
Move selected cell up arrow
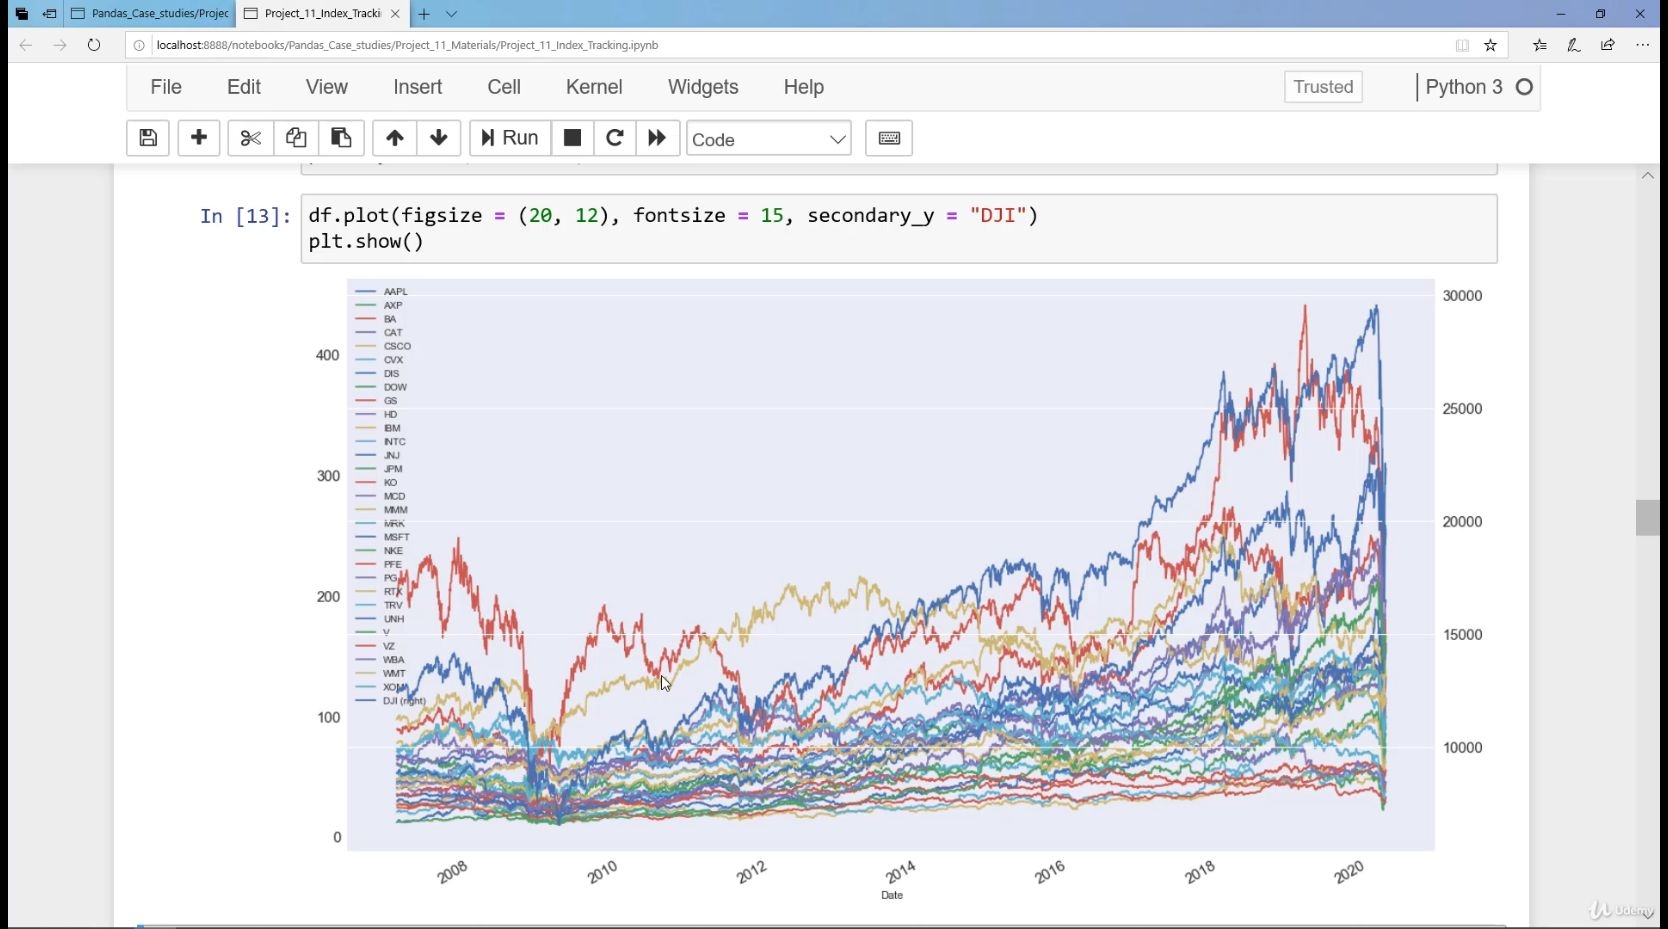[395, 138]
